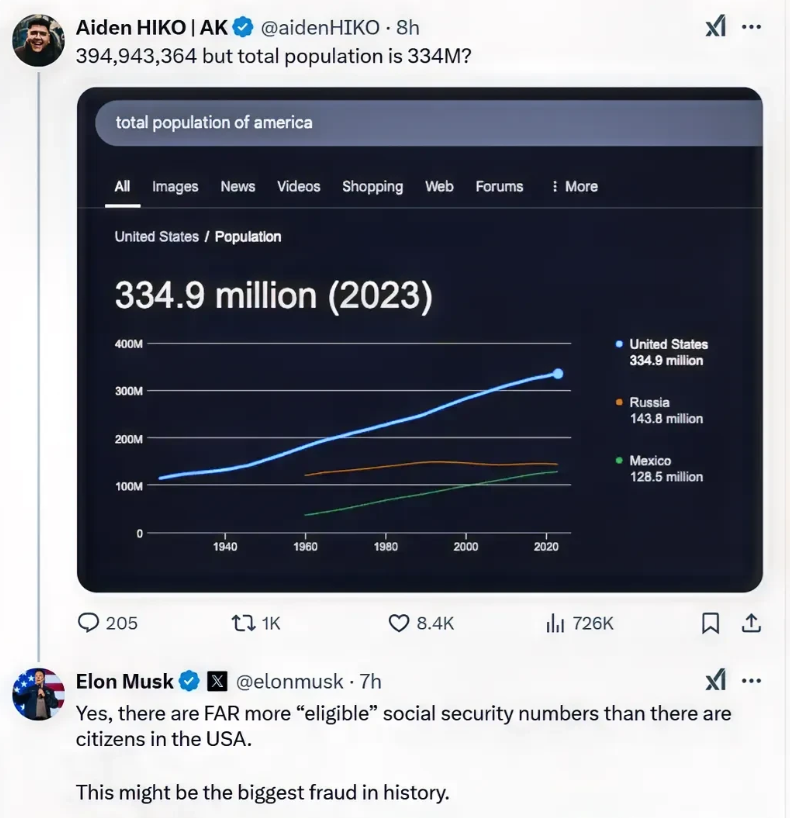
Task: Open the Videos search tab
Action: pos(298,186)
